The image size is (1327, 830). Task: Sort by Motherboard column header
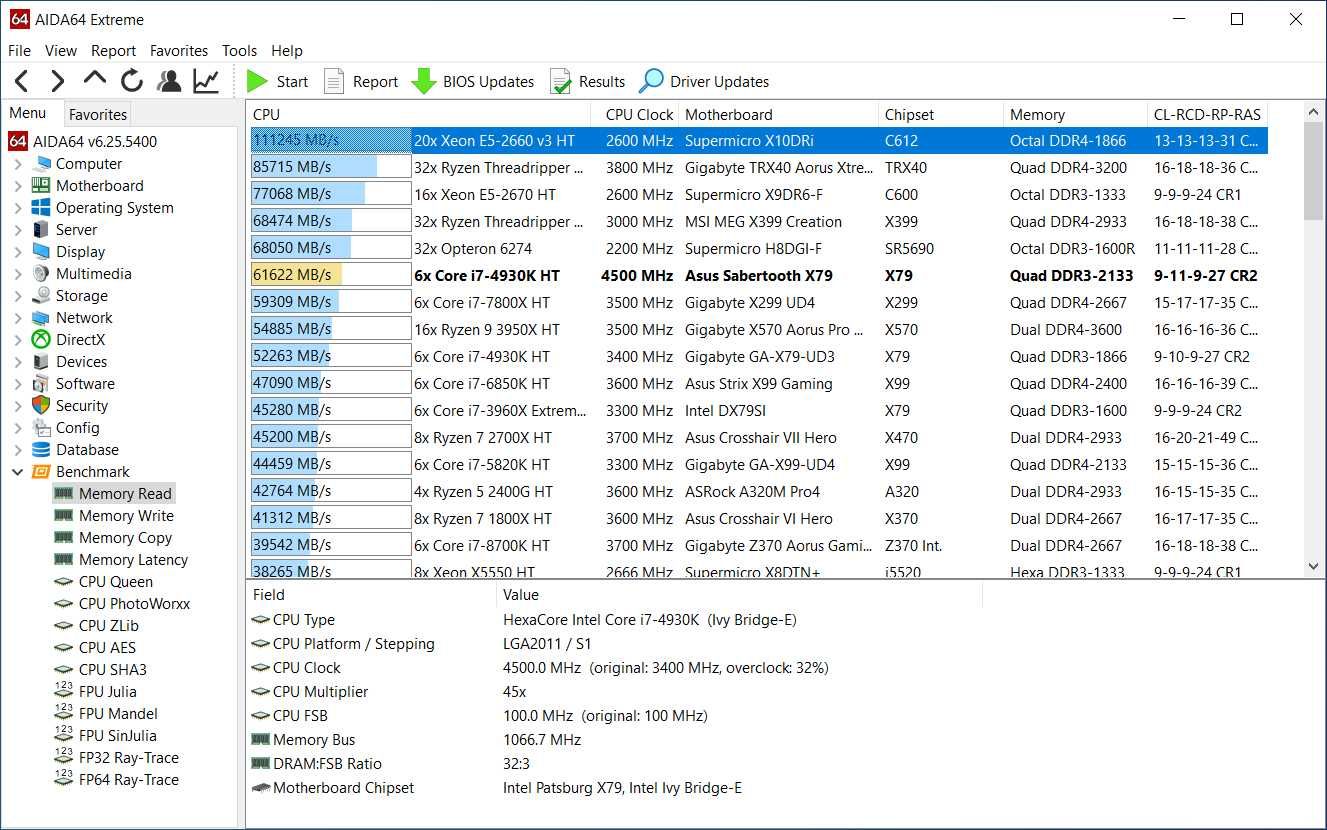[779, 114]
